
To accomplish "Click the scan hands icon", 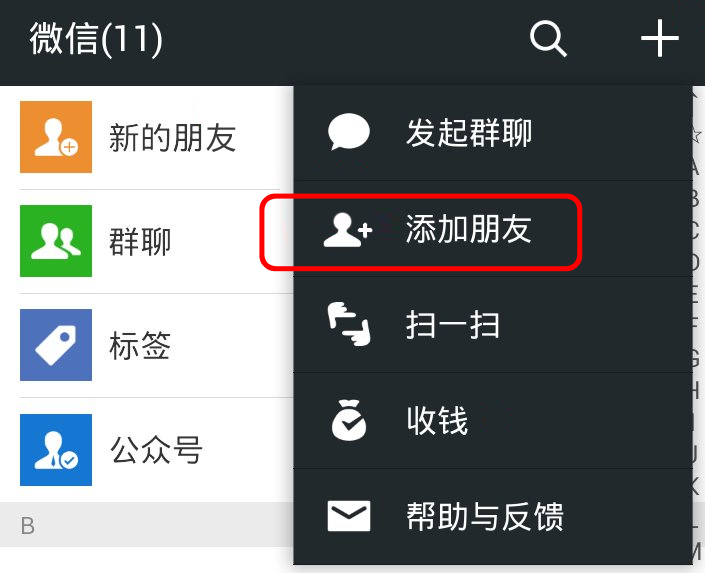I will (x=349, y=324).
